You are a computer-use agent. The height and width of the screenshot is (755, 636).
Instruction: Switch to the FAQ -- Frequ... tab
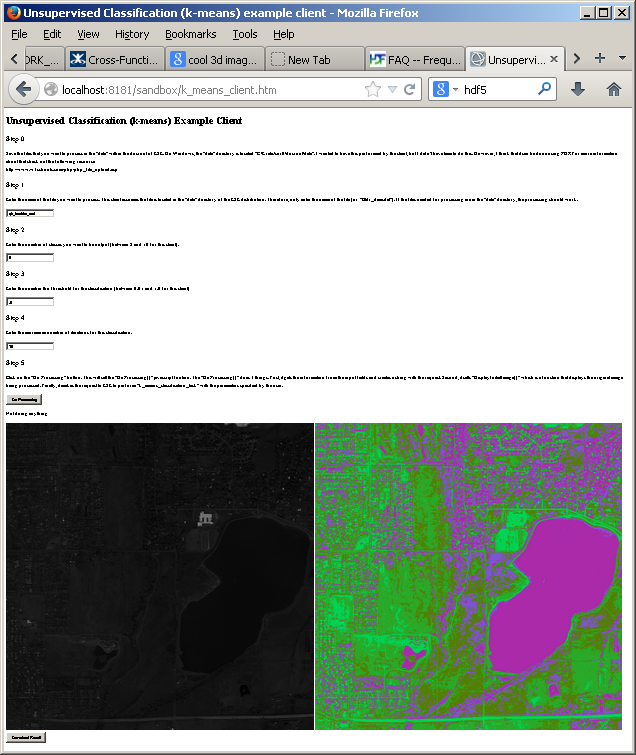point(415,59)
